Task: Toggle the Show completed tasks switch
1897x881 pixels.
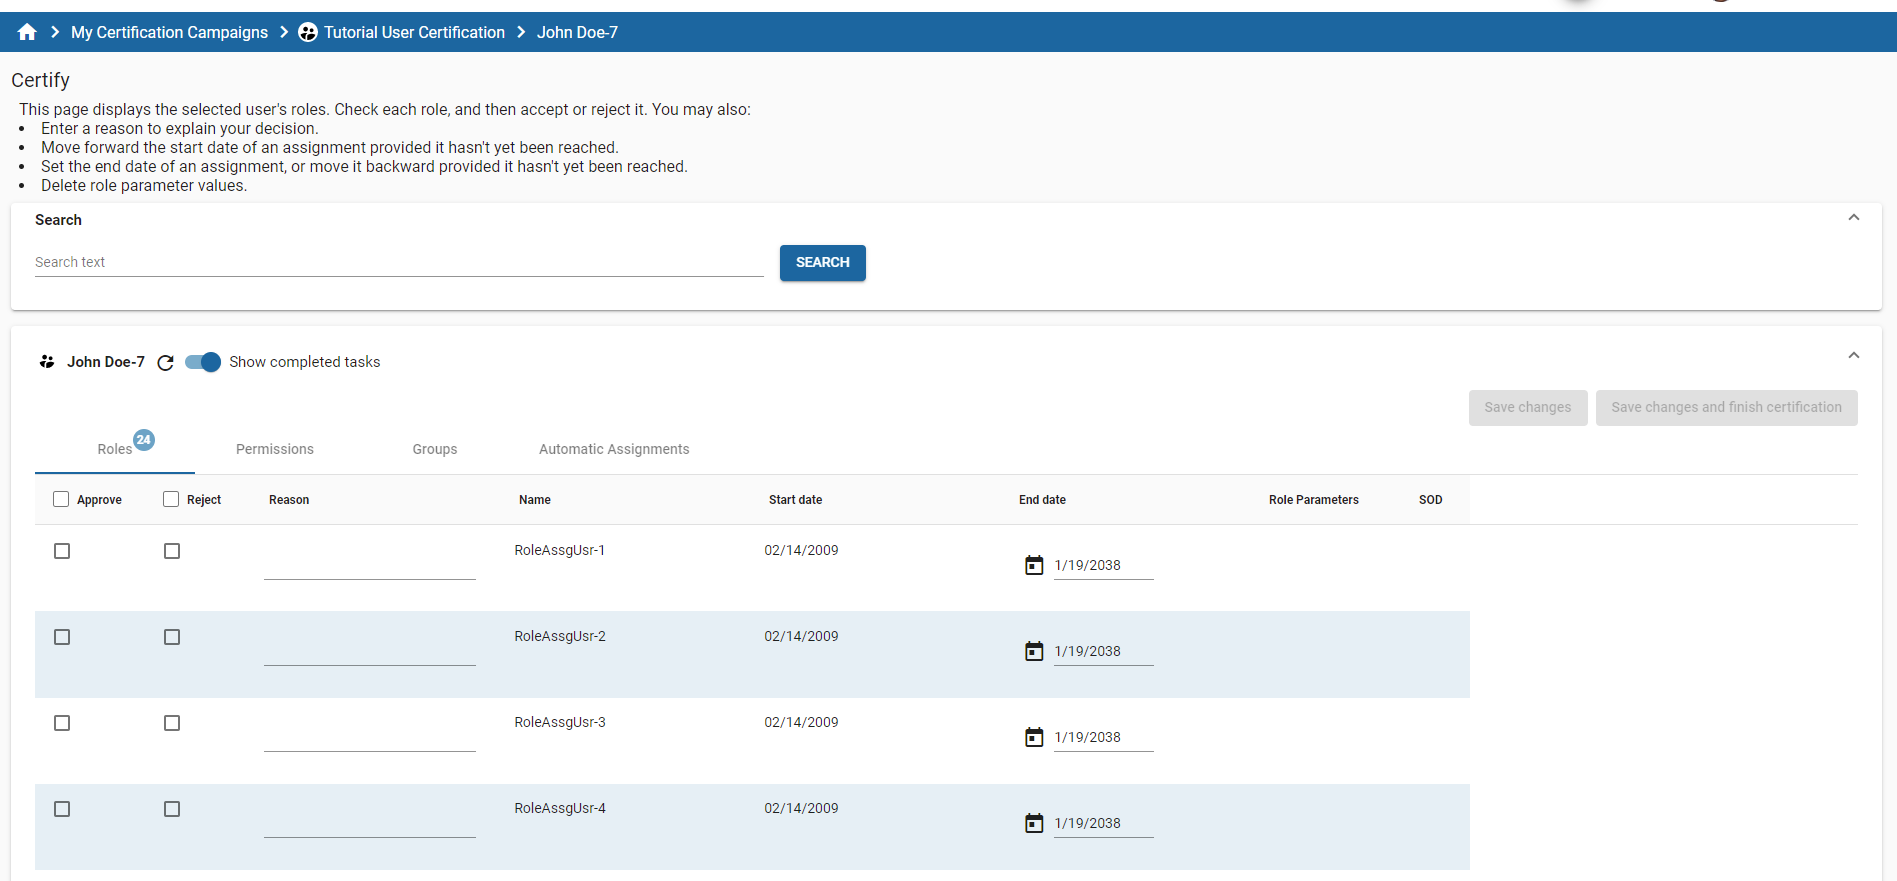Action: click(203, 362)
